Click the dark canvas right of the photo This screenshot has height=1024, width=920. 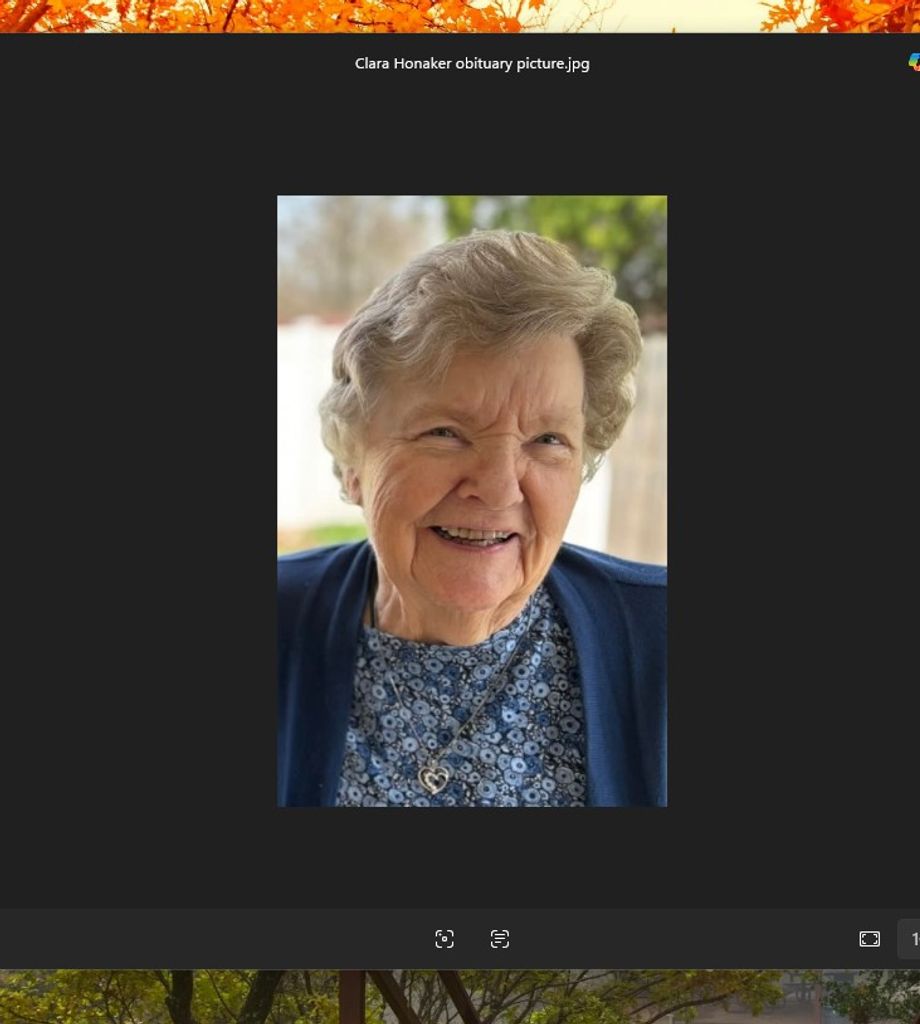(x=790, y=500)
